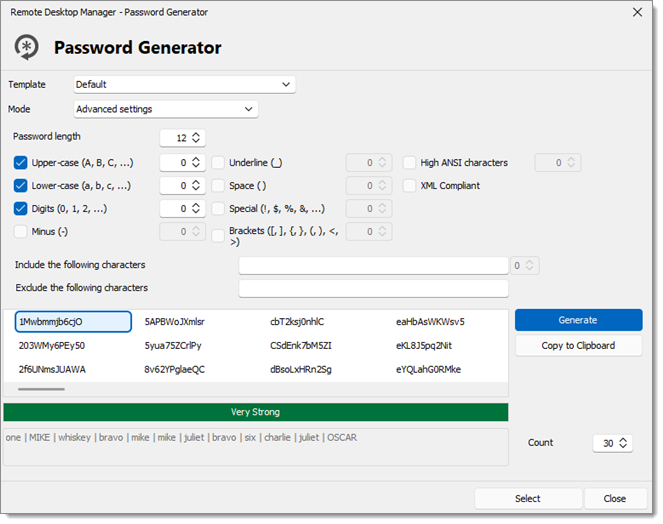663x524 pixels.
Task: Select password eYQLahG0RMke
Action: pos(428,369)
